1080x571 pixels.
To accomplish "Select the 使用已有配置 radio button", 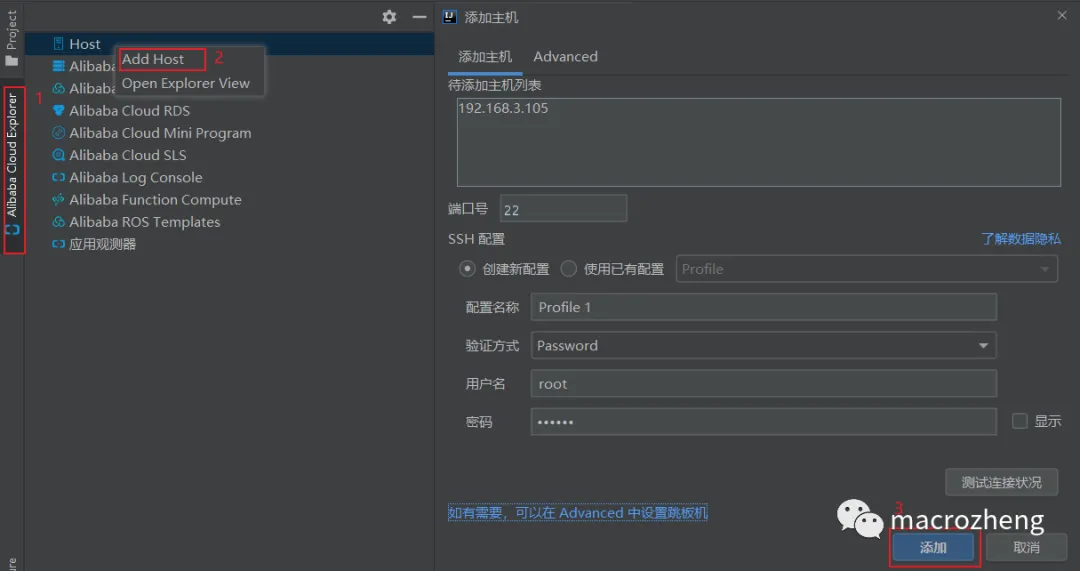I will pyautogui.click(x=568, y=269).
